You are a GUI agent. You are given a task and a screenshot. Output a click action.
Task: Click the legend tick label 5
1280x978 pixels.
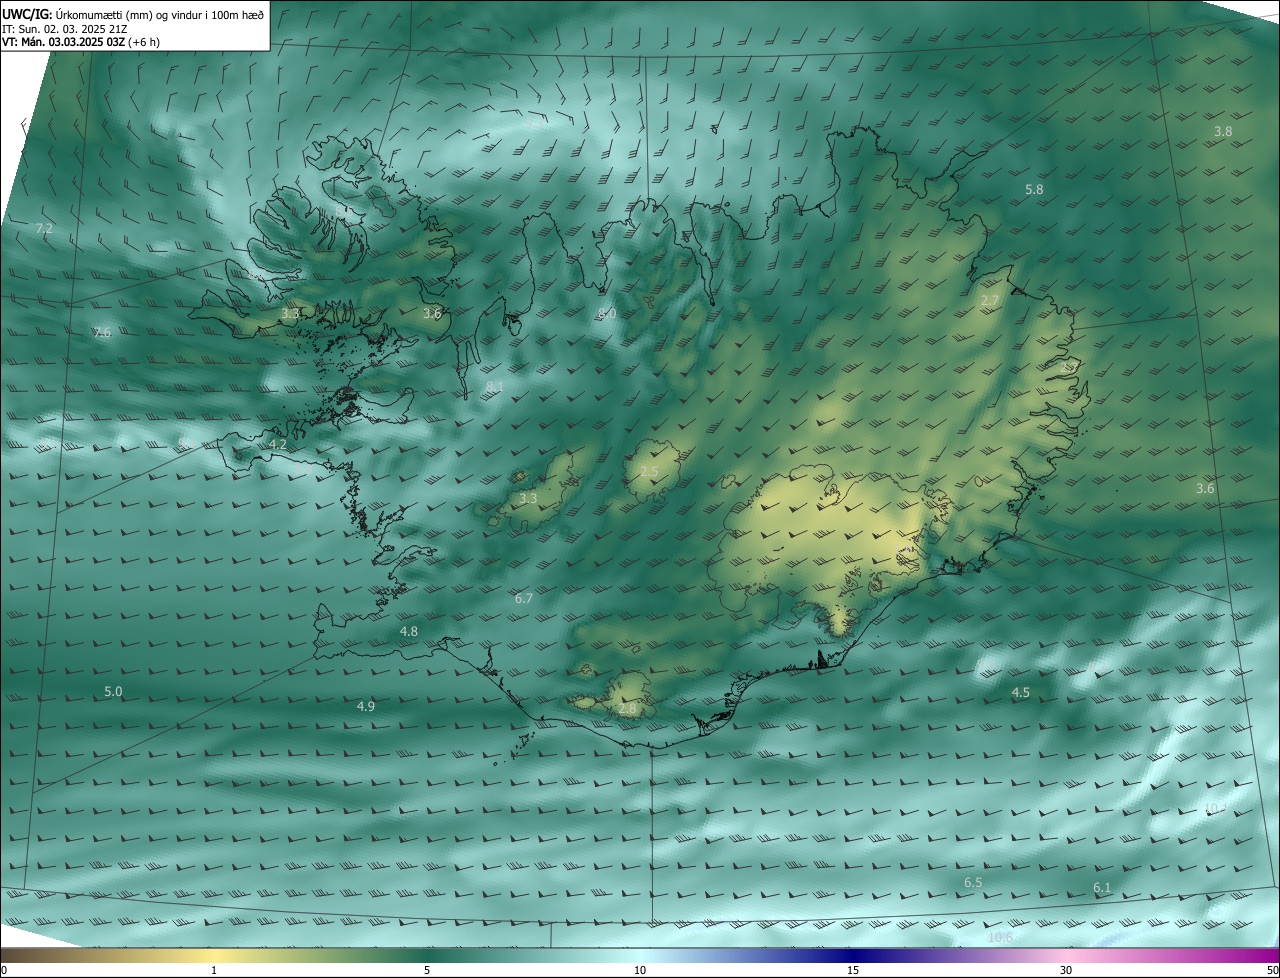(427, 971)
